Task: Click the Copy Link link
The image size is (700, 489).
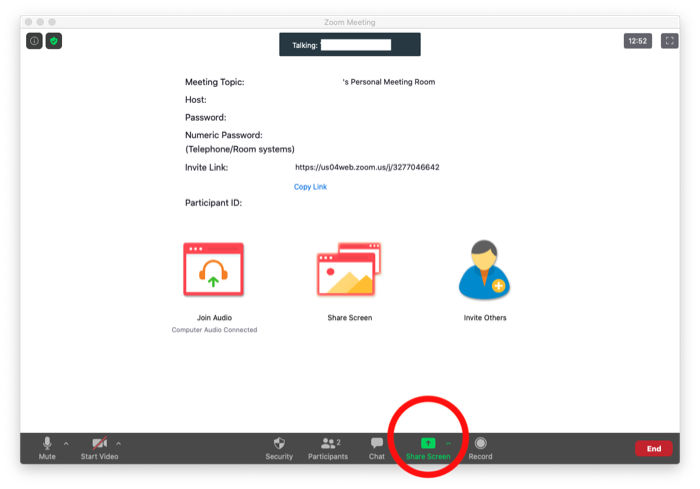Action: pos(310,187)
